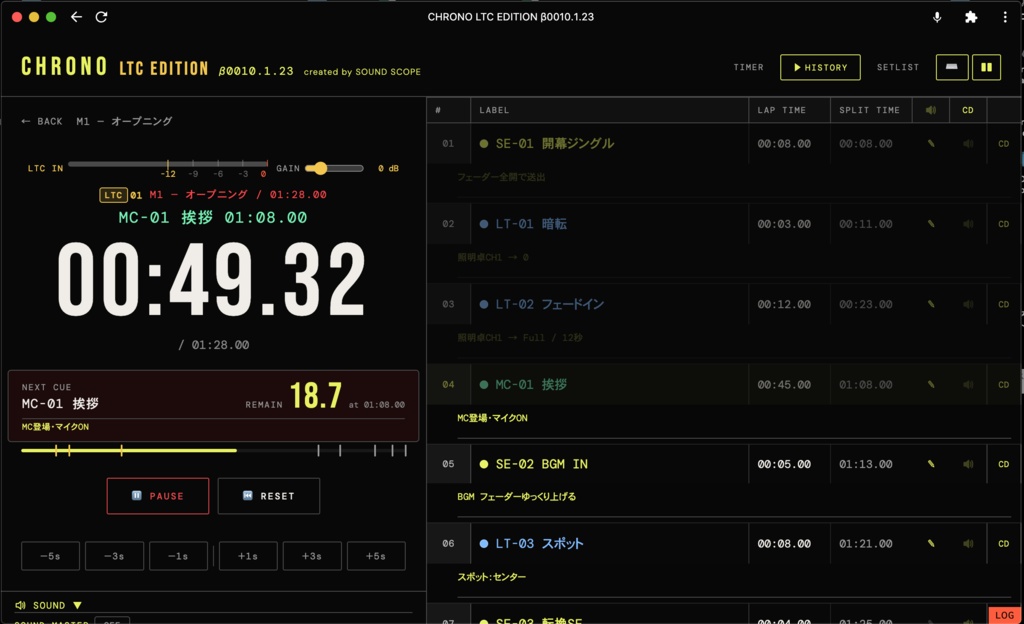Edit the LT-03 スポット cue with its pencil icon
The width and height of the screenshot is (1024, 624).
click(931, 544)
